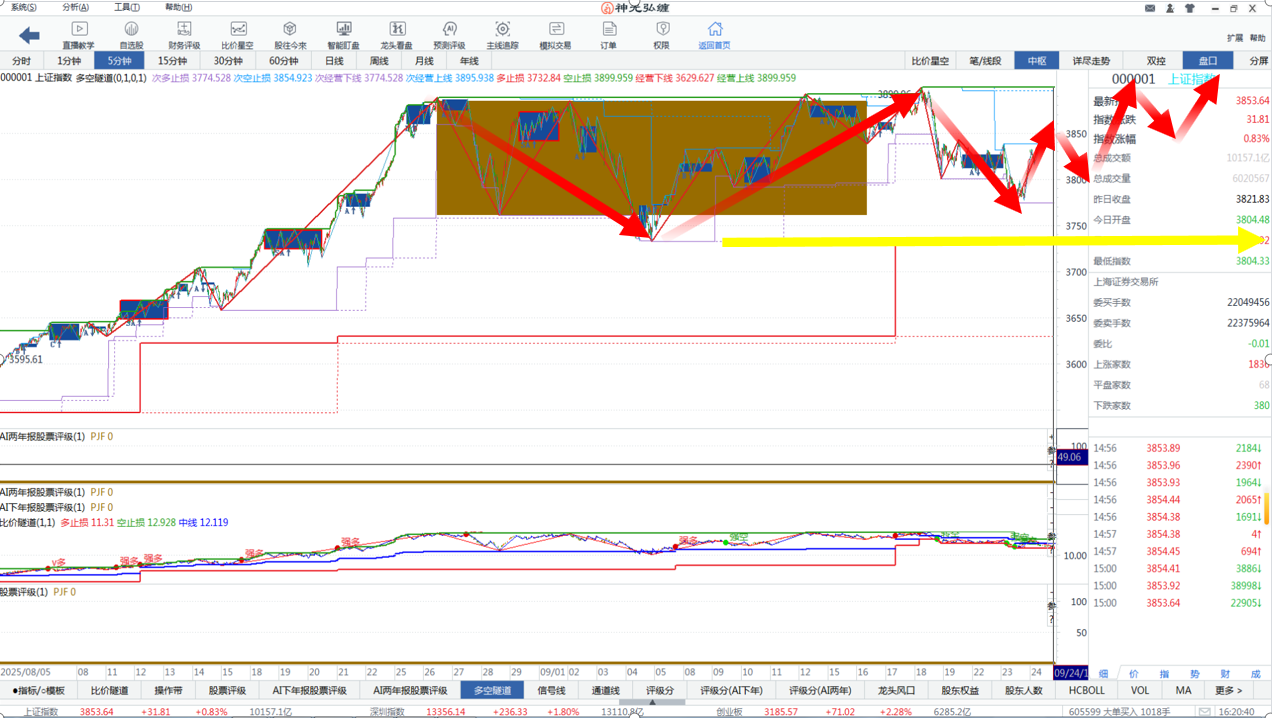
Task: Expand the 更多 > indicator list
Action: point(1228,690)
